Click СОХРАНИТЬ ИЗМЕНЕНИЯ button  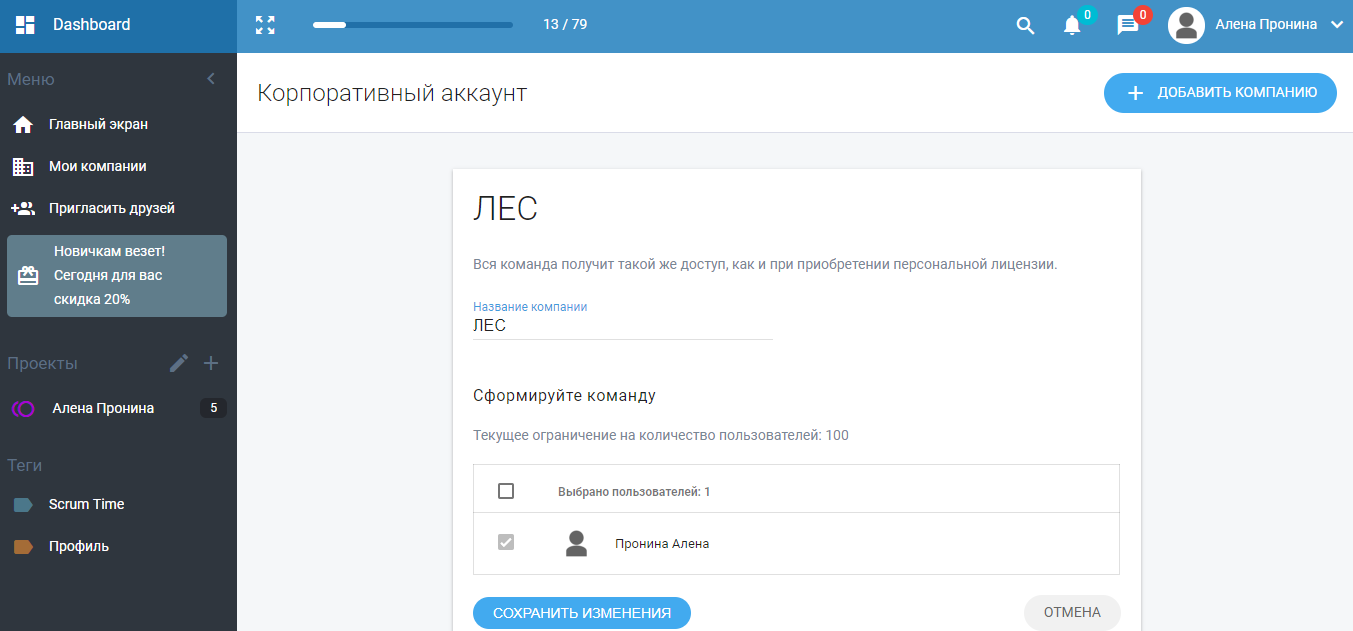(x=582, y=613)
